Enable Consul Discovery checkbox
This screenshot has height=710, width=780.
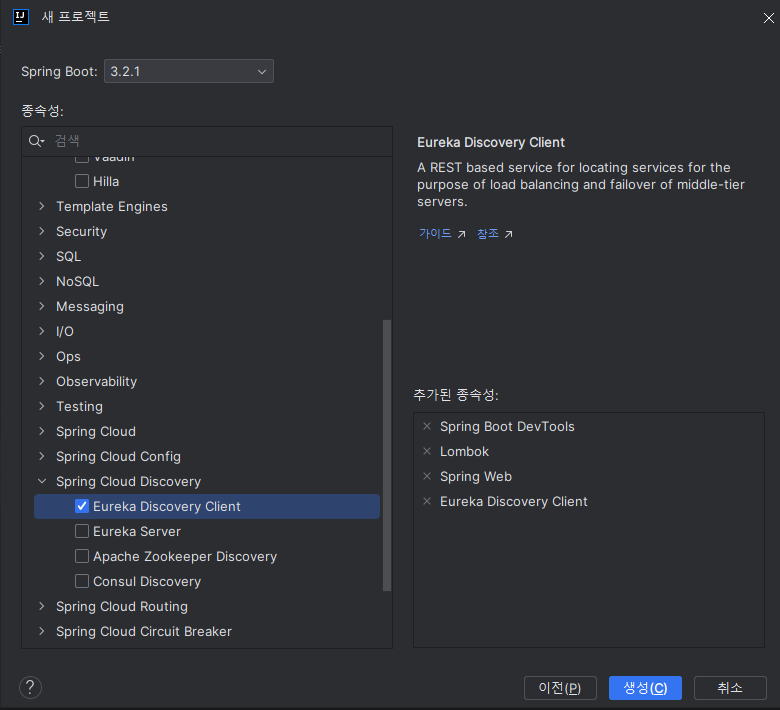click(x=82, y=581)
